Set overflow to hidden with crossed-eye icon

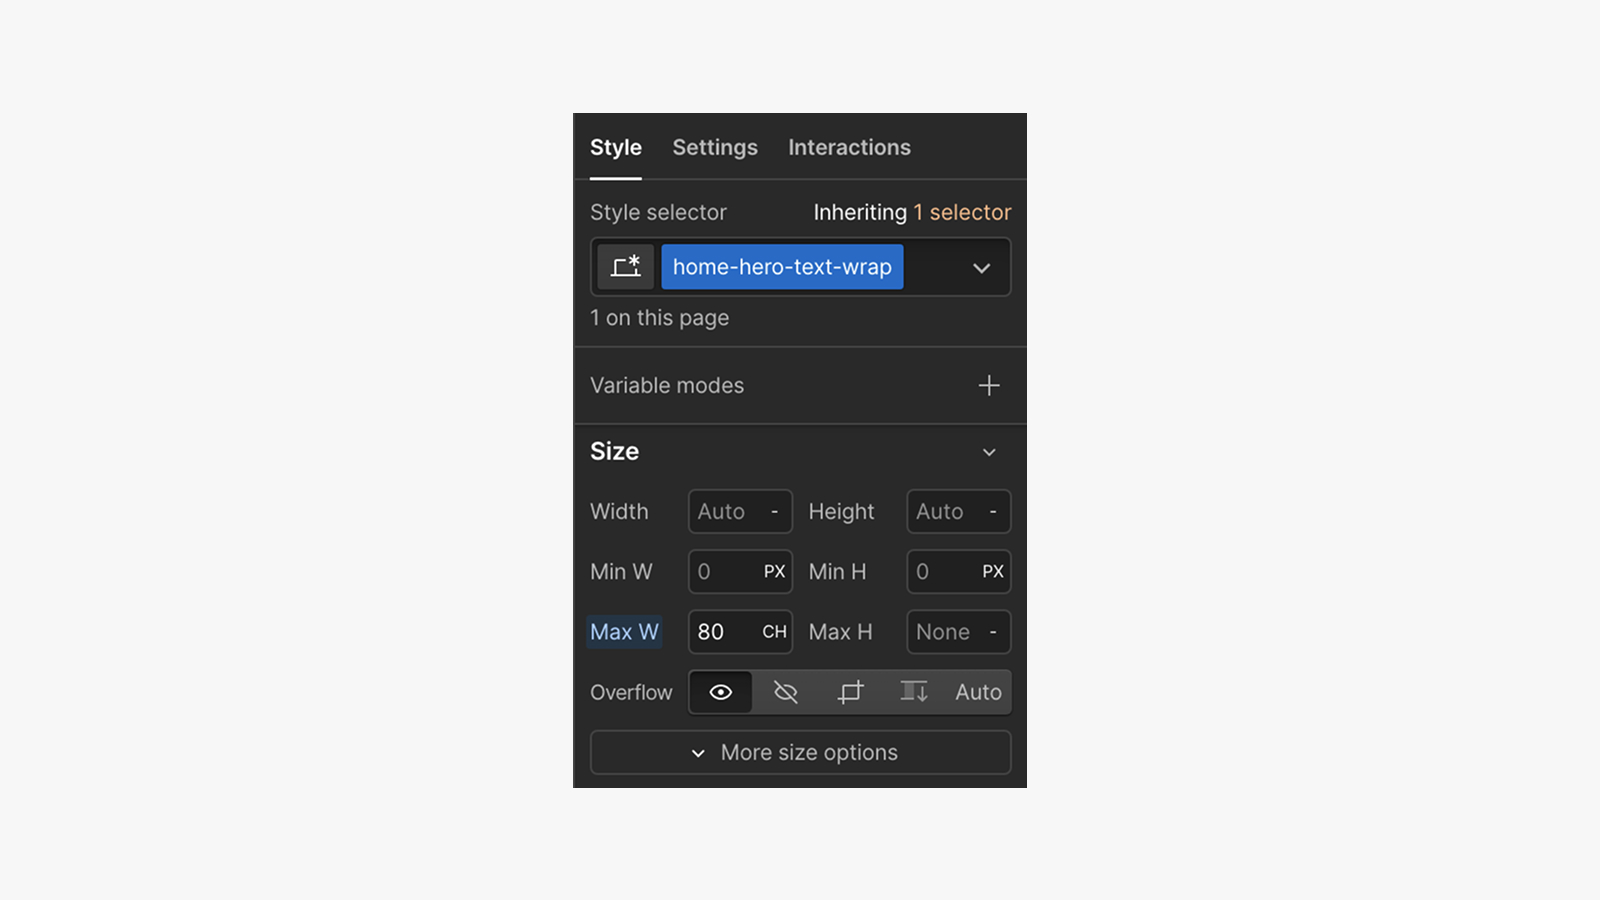point(785,691)
